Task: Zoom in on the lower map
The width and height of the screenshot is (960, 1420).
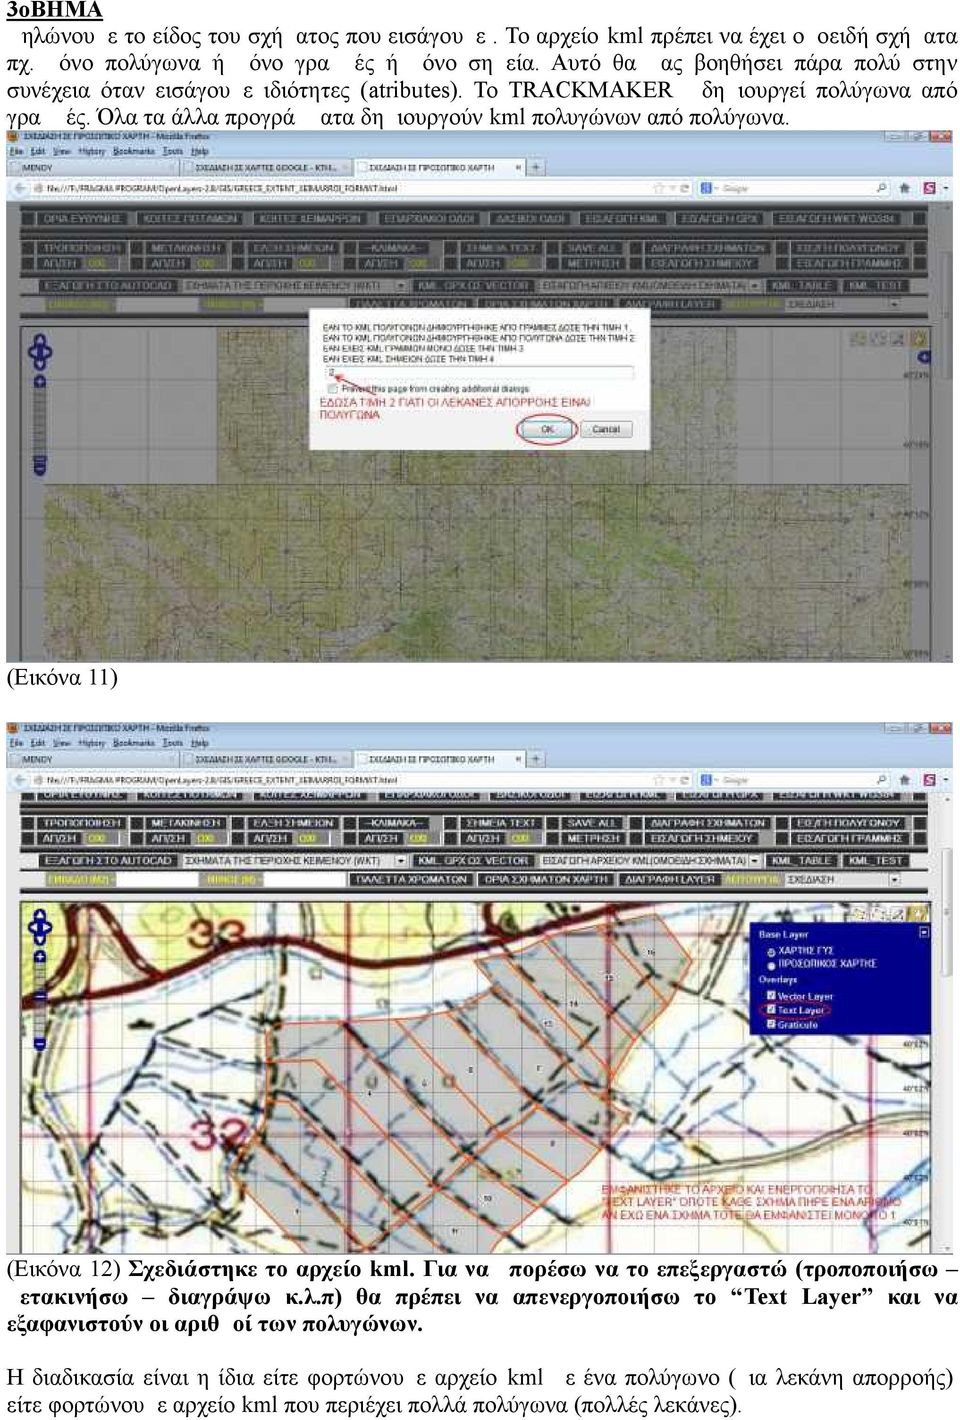Action: [x=39, y=956]
